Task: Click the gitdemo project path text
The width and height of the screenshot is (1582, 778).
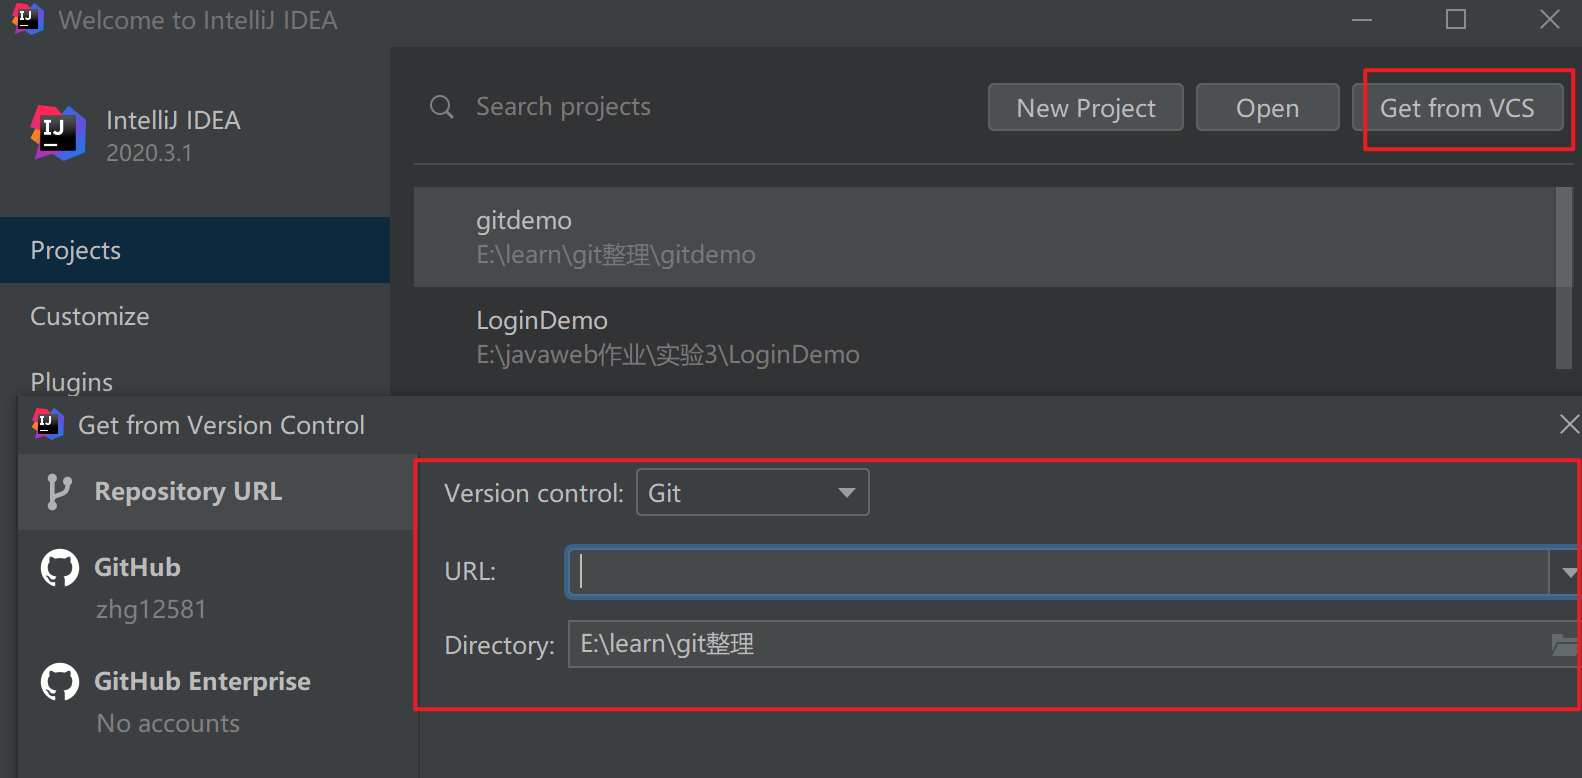Action: coord(616,255)
